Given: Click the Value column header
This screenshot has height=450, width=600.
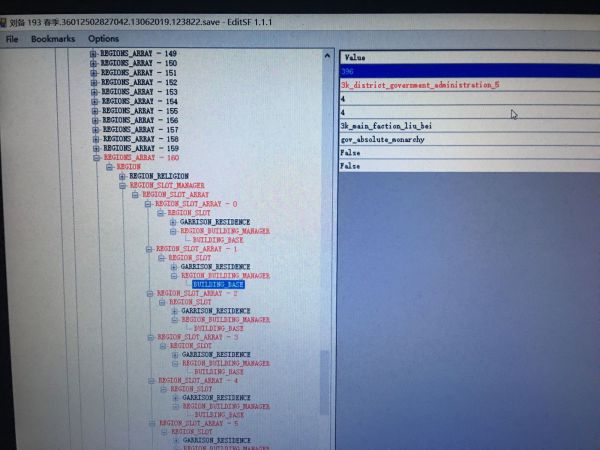Looking at the screenshot, I should [x=355, y=58].
